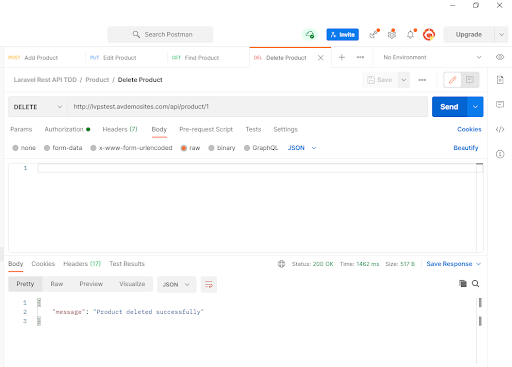This screenshot has width=512, height=367.
Task: Open the code snippet sidebar icon
Action: 500,129
